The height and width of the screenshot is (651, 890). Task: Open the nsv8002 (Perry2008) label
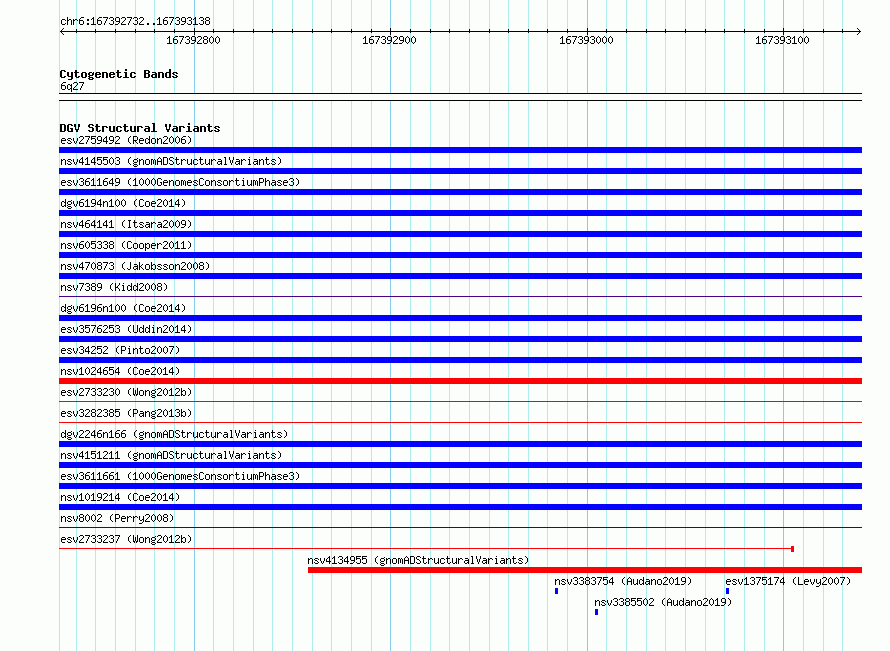[x=117, y=518]
